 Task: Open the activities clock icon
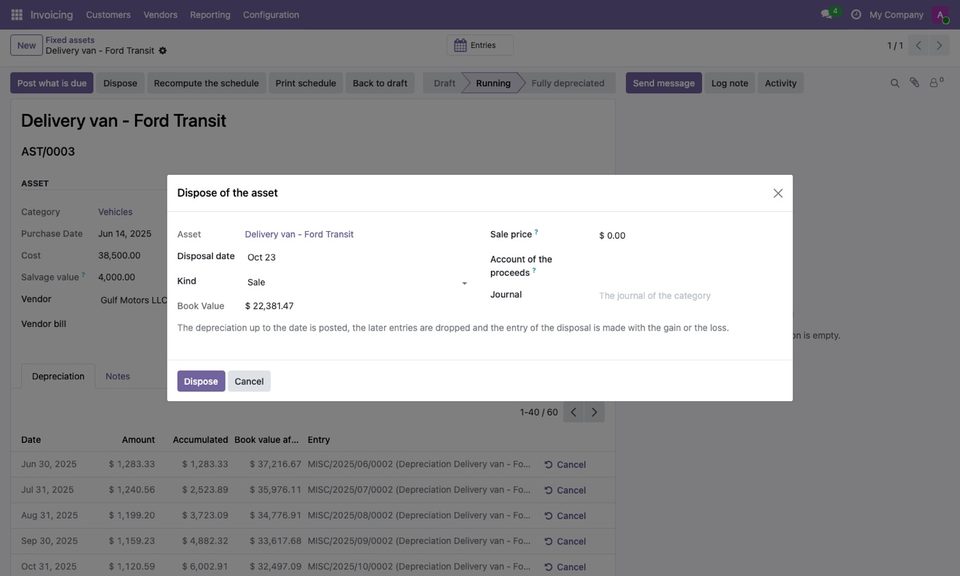[856, 15]
